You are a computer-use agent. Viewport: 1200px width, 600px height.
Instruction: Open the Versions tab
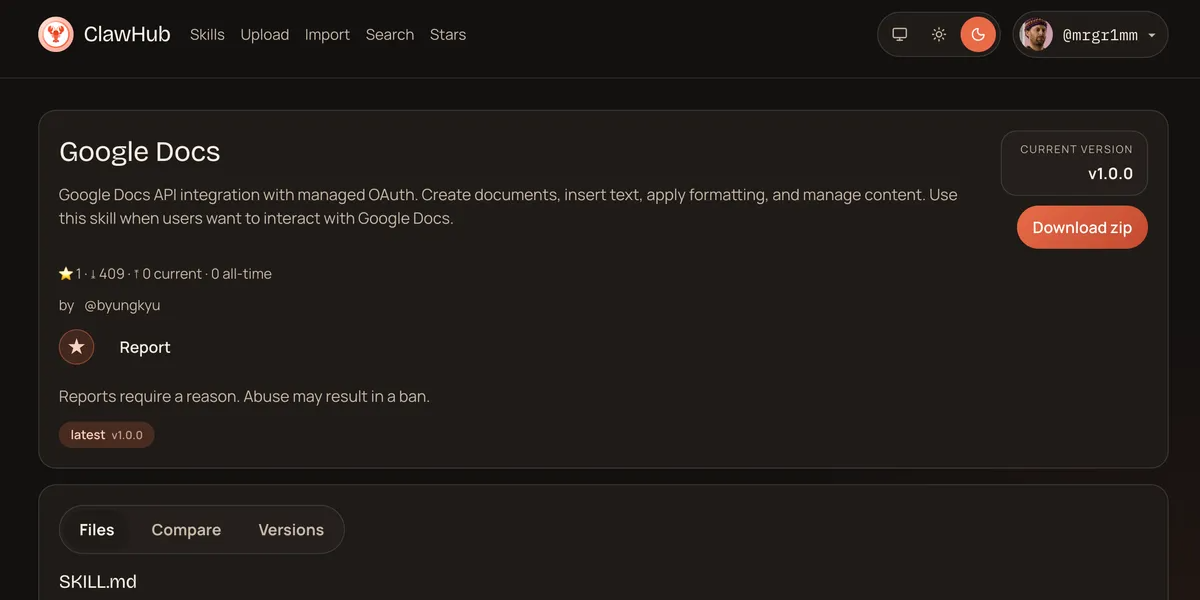[x=291, y=530]
